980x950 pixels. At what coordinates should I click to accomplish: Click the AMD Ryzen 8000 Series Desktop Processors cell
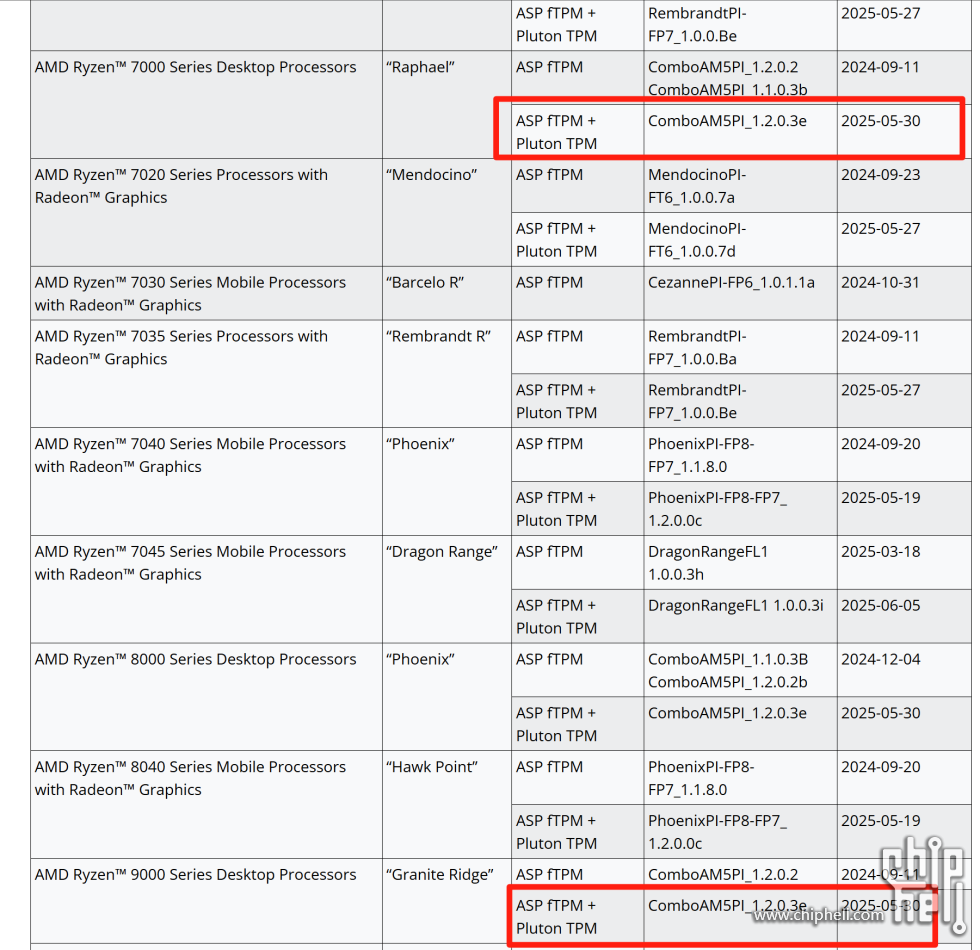pyautogui.click(x=206, y=696)
